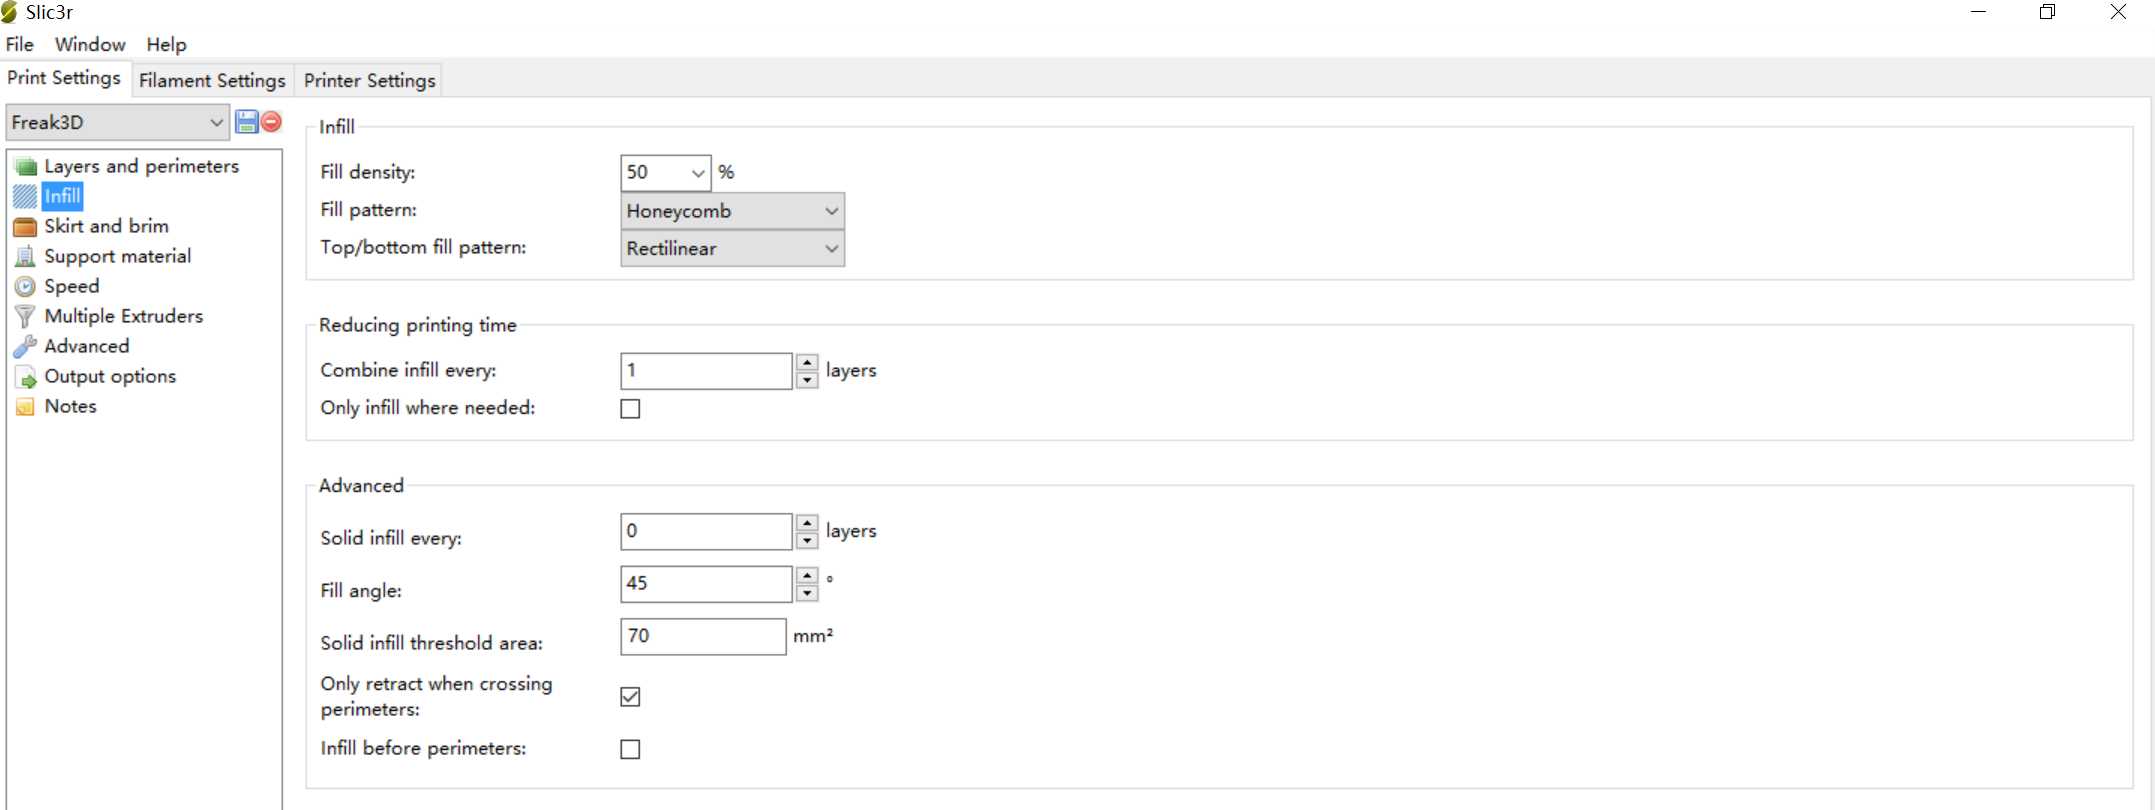The height and width of the screenshot is (810, 2155).
Task: Open the File menu
Action: (x=20, y=44)
